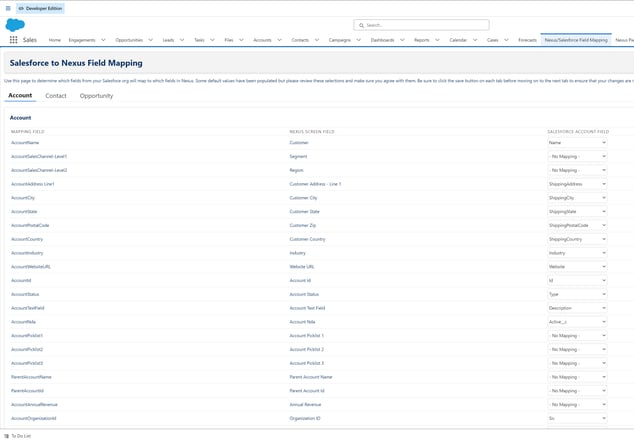The height and width of the screenshot is (442, 634).
Task: Click the 'Customer Address - Line 1' text
Action: [315, 184]
